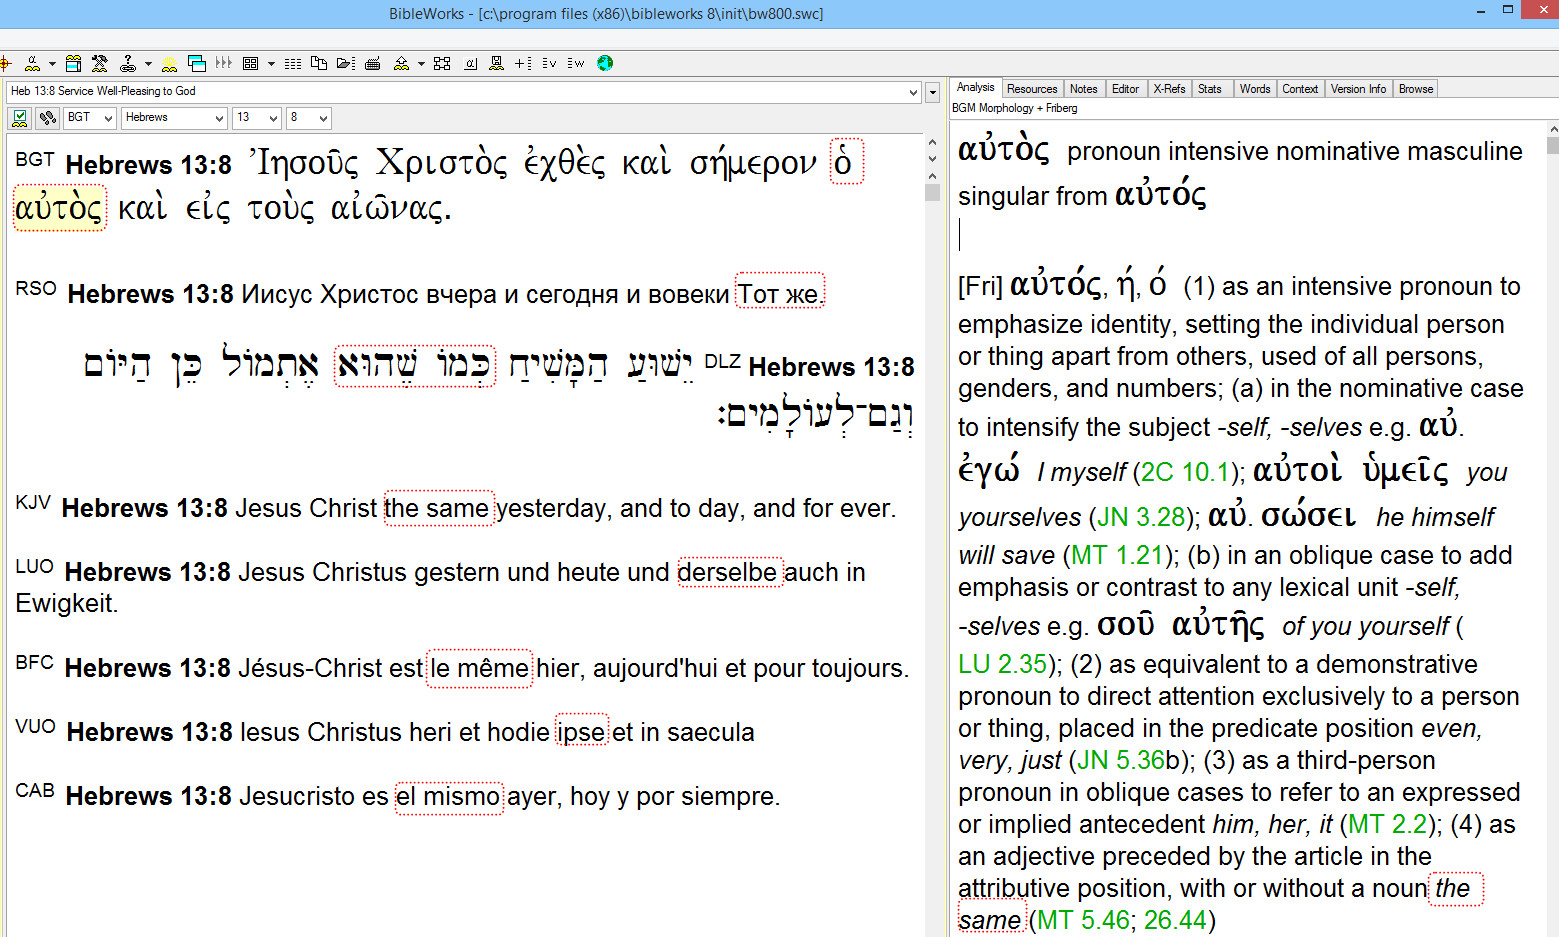Image resolution: width=1559 pixels, height=937 pixels.
Task: Click the calendar-style window toolbar icon
Action: (73, 63)
